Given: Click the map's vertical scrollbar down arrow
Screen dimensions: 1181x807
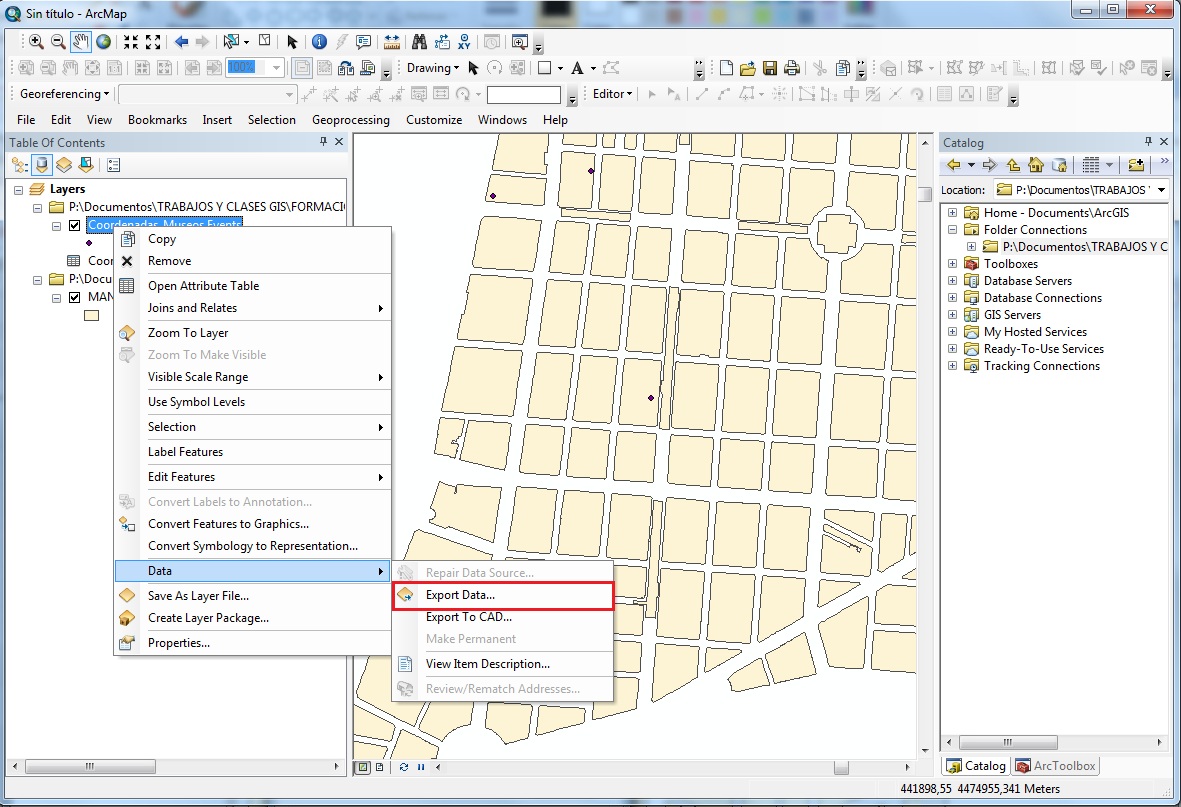Looking at the screenshot, I should 923,750.
